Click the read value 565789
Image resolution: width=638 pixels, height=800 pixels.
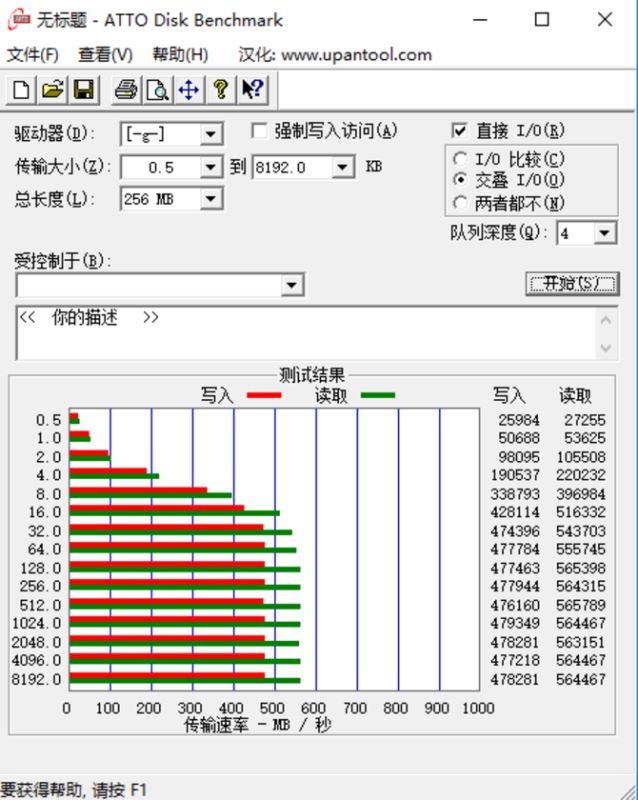581,605
